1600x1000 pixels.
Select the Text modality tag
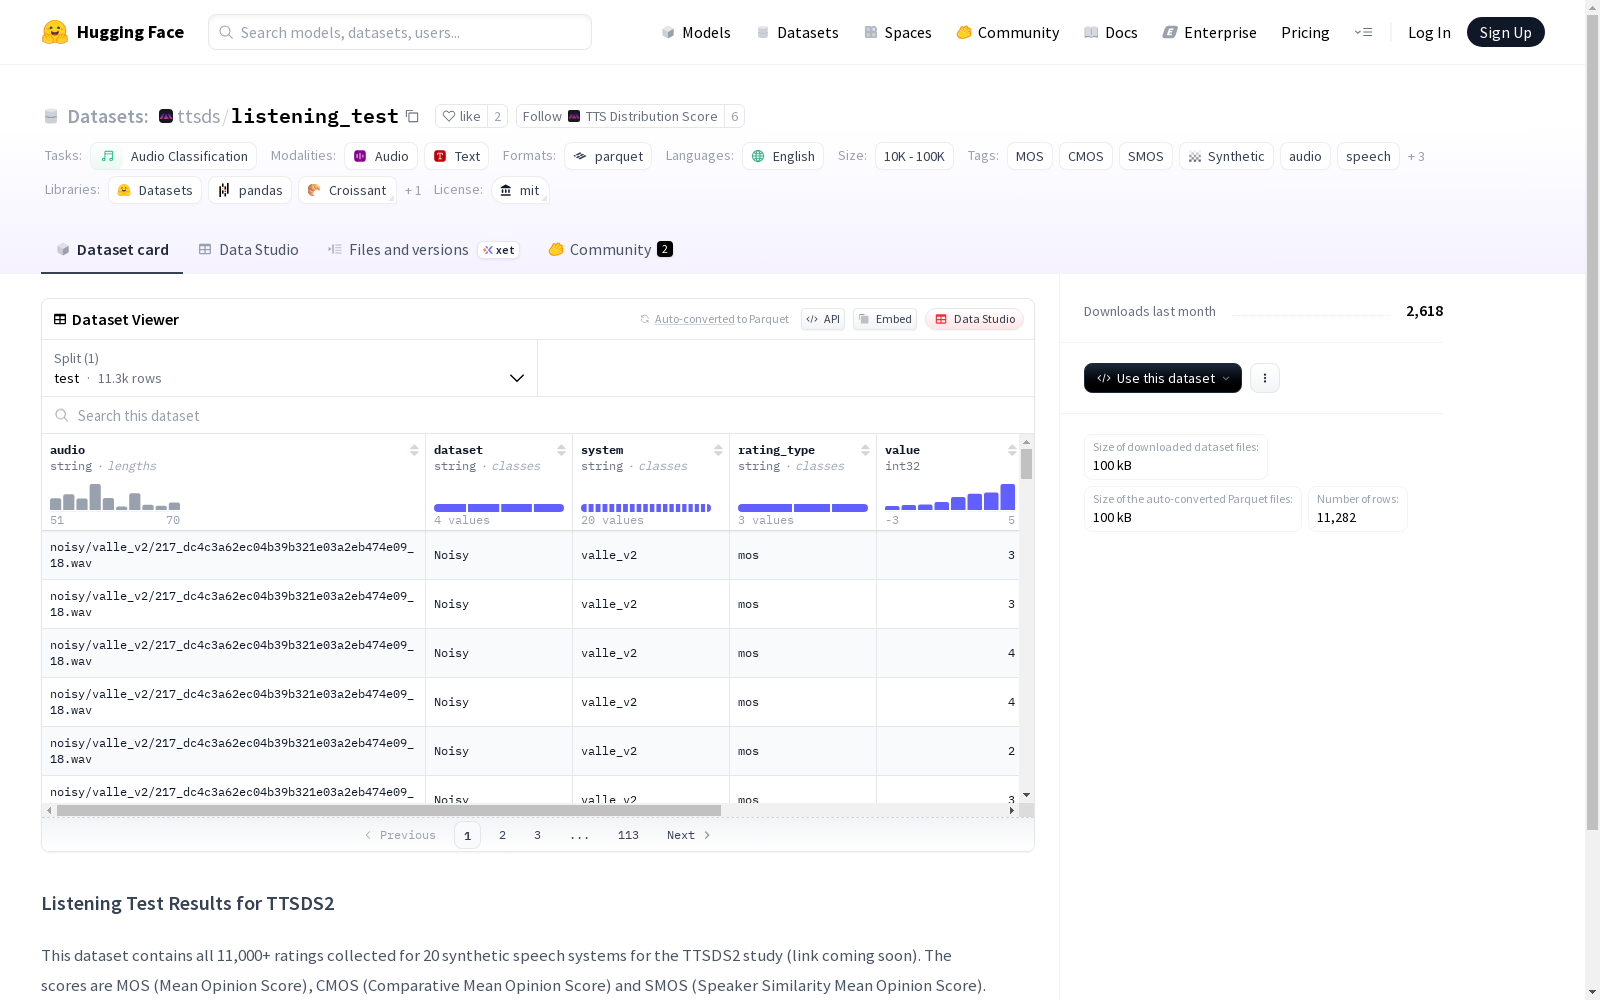(456, 156)
